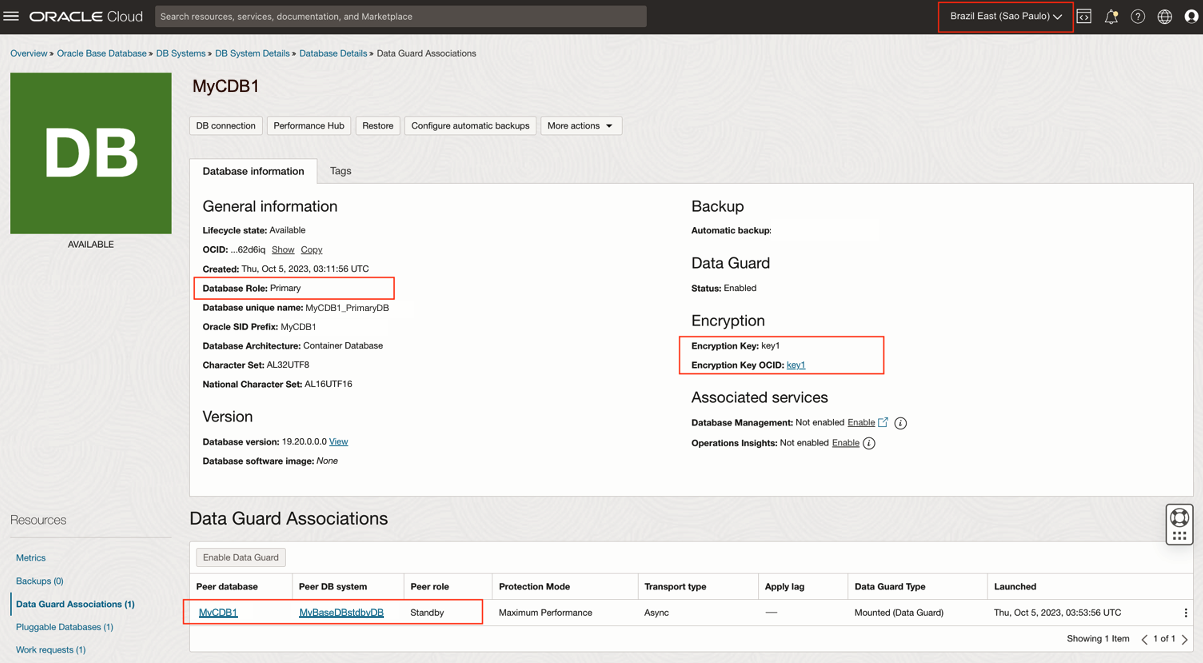Open row actions menu for MyCDB1 peer
1203x663 pixels.
1186,613
